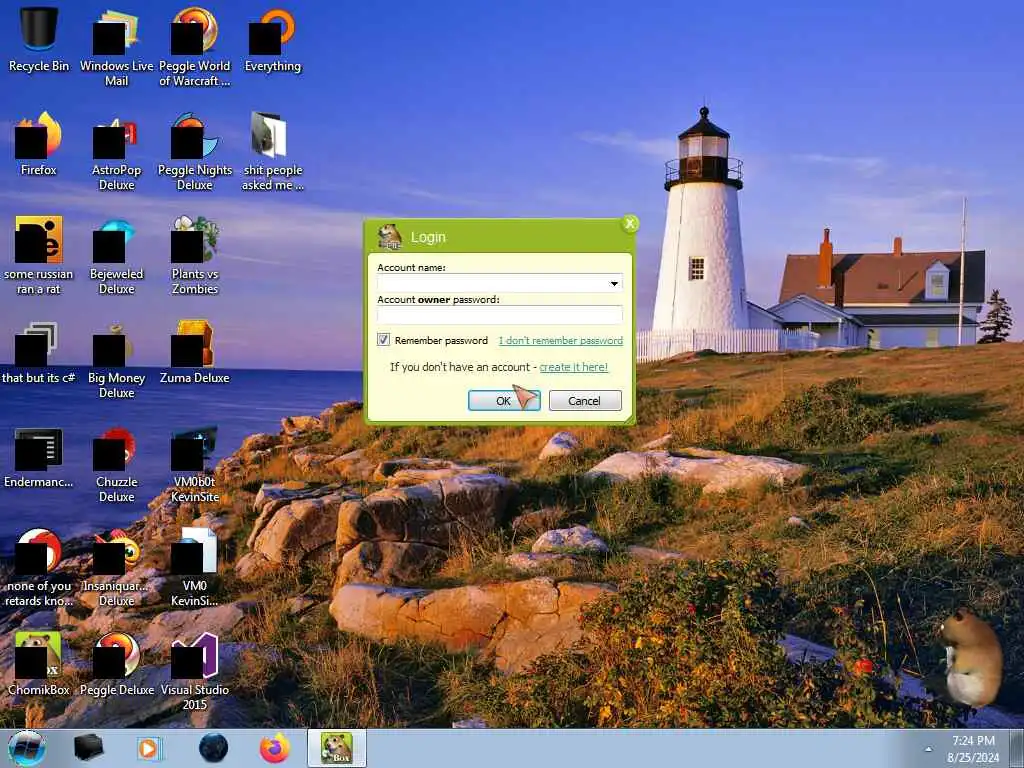Click the hamster mascot on the desktop
1024x768 pixels.
[970, 658]
